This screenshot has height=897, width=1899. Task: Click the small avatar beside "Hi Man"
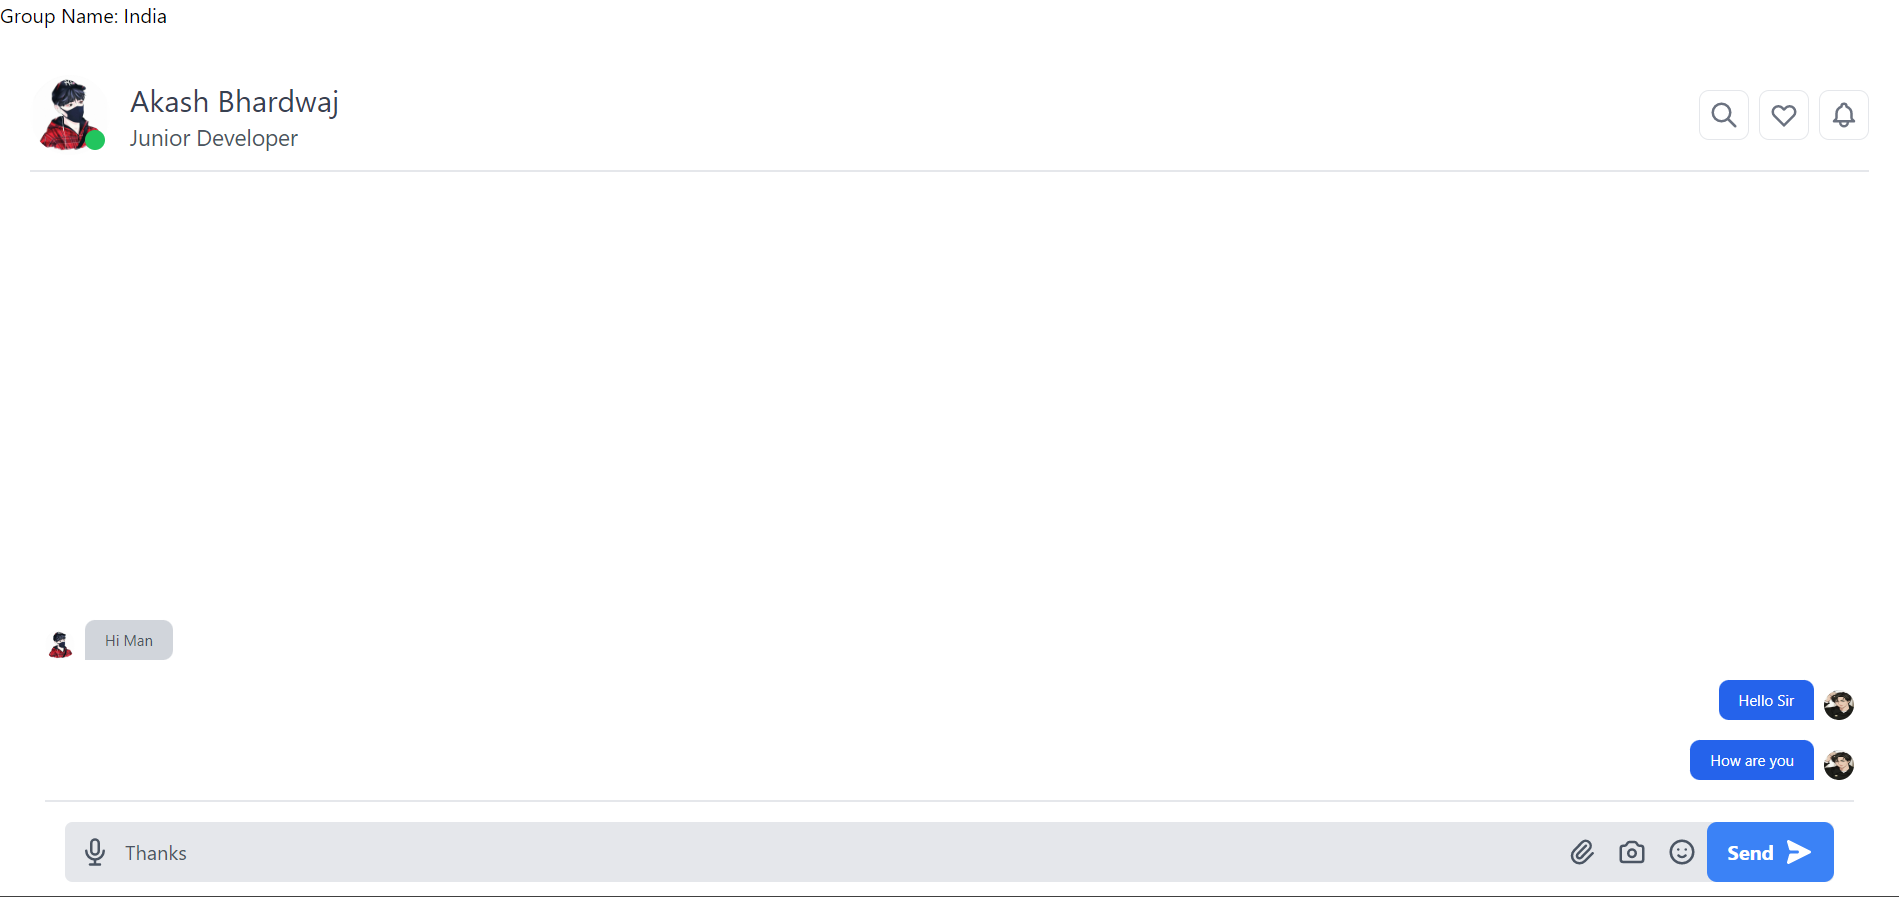60,645
